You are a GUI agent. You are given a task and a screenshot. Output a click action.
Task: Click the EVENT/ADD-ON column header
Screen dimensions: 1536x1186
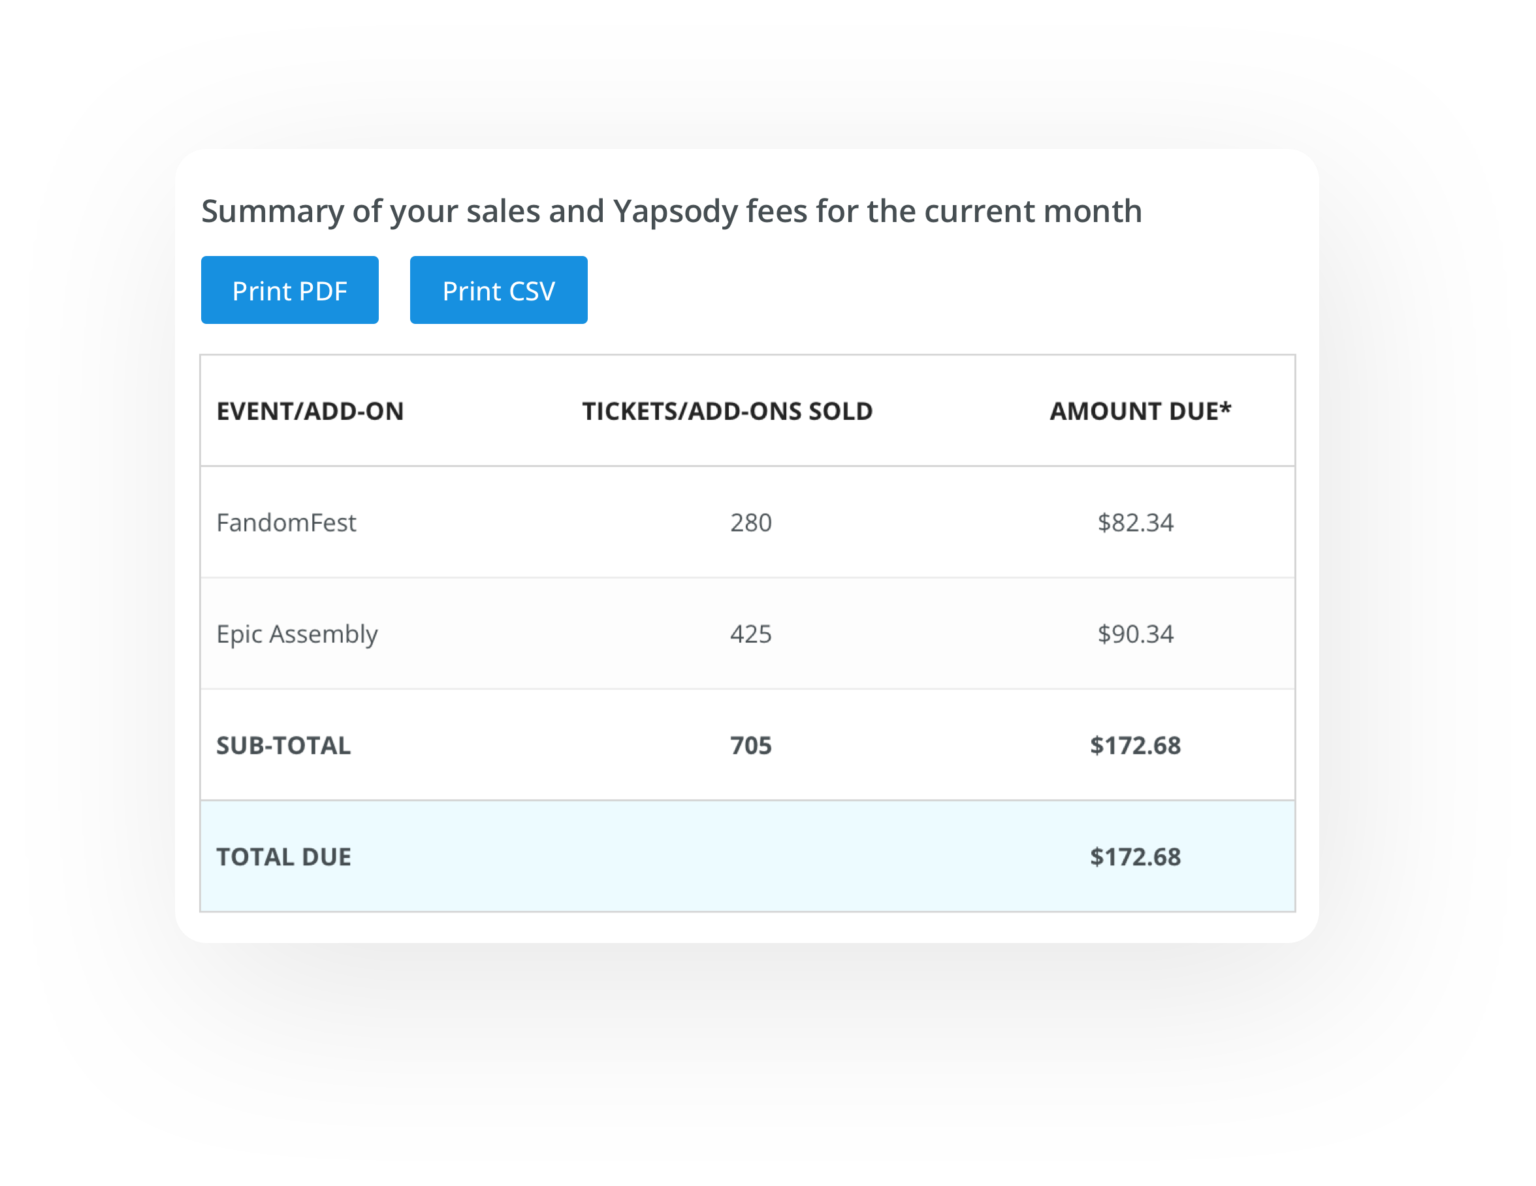(310, 411)
